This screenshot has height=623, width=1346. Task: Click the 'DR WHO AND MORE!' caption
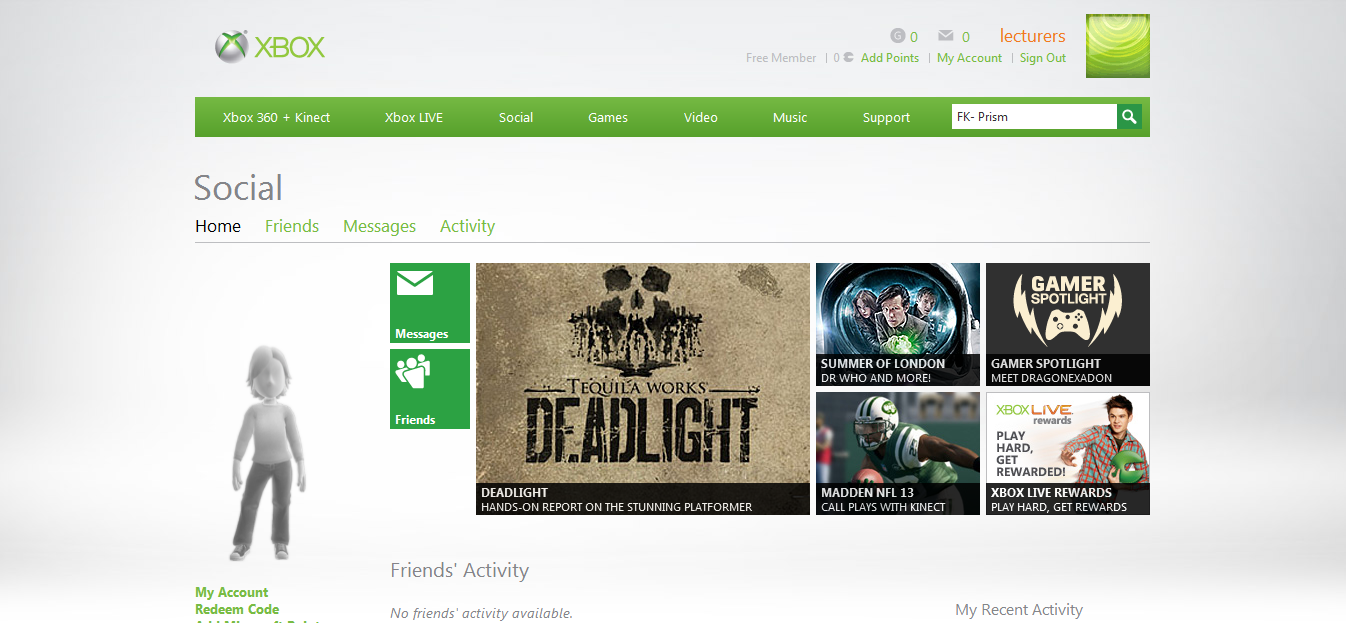[876, 378]
